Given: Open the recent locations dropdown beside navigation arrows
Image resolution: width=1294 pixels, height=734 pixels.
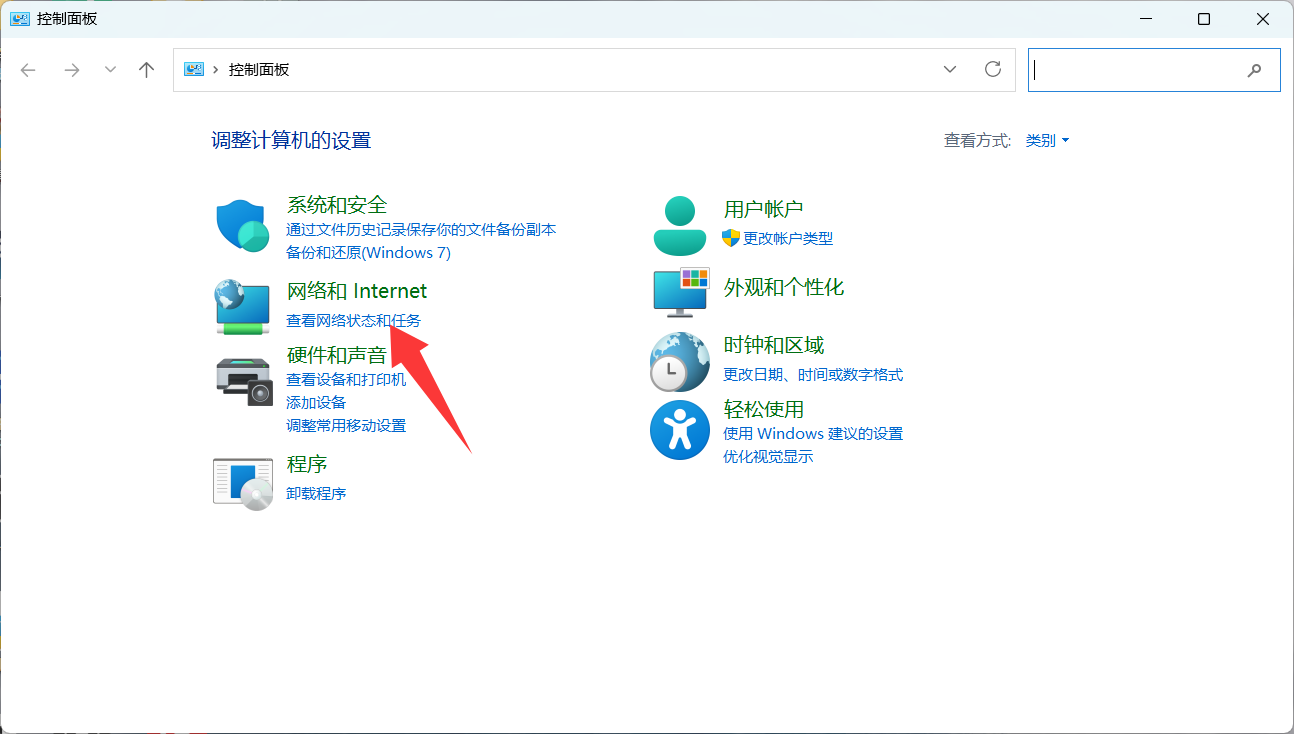Looking at the screenshot, I should tap(110, 69).
